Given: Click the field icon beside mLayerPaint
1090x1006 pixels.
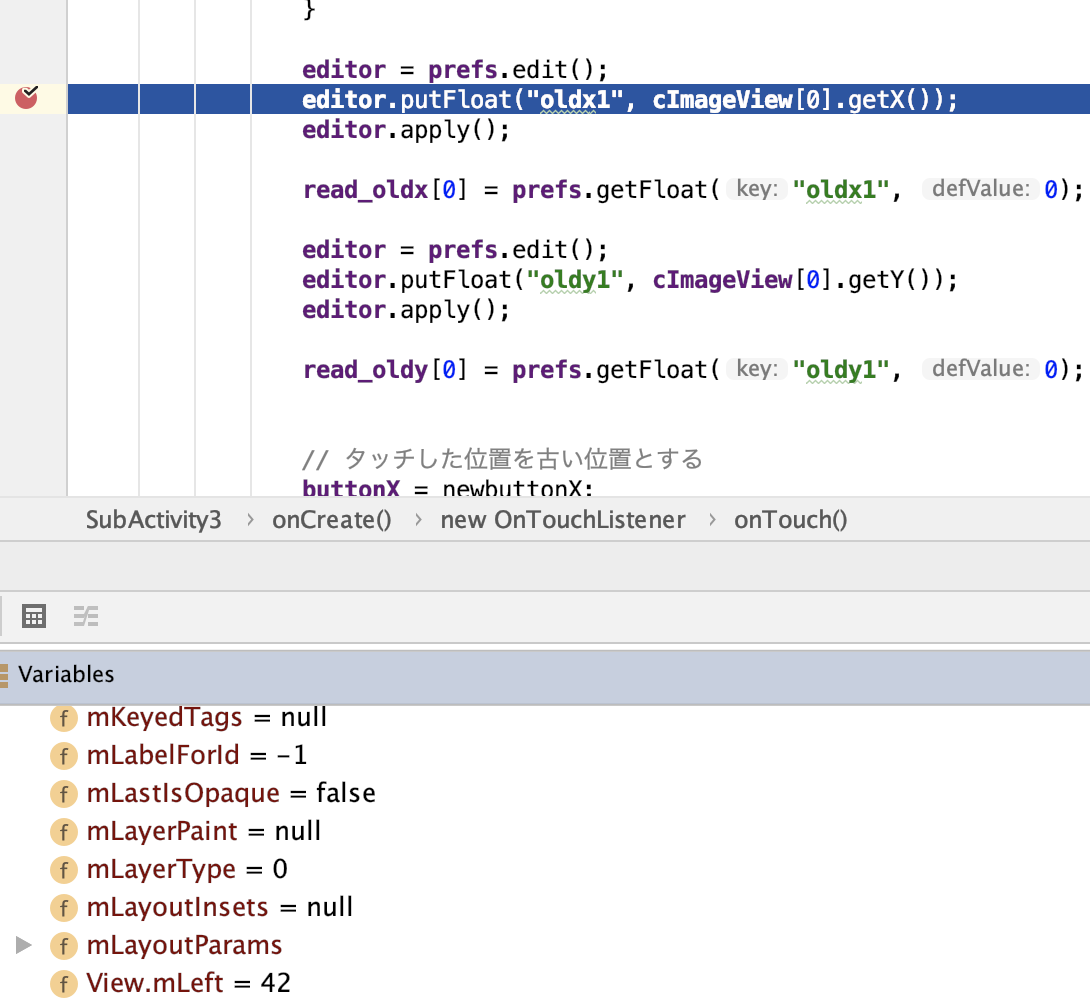Looking at the screenshot, I should click(x=63, y=832).
